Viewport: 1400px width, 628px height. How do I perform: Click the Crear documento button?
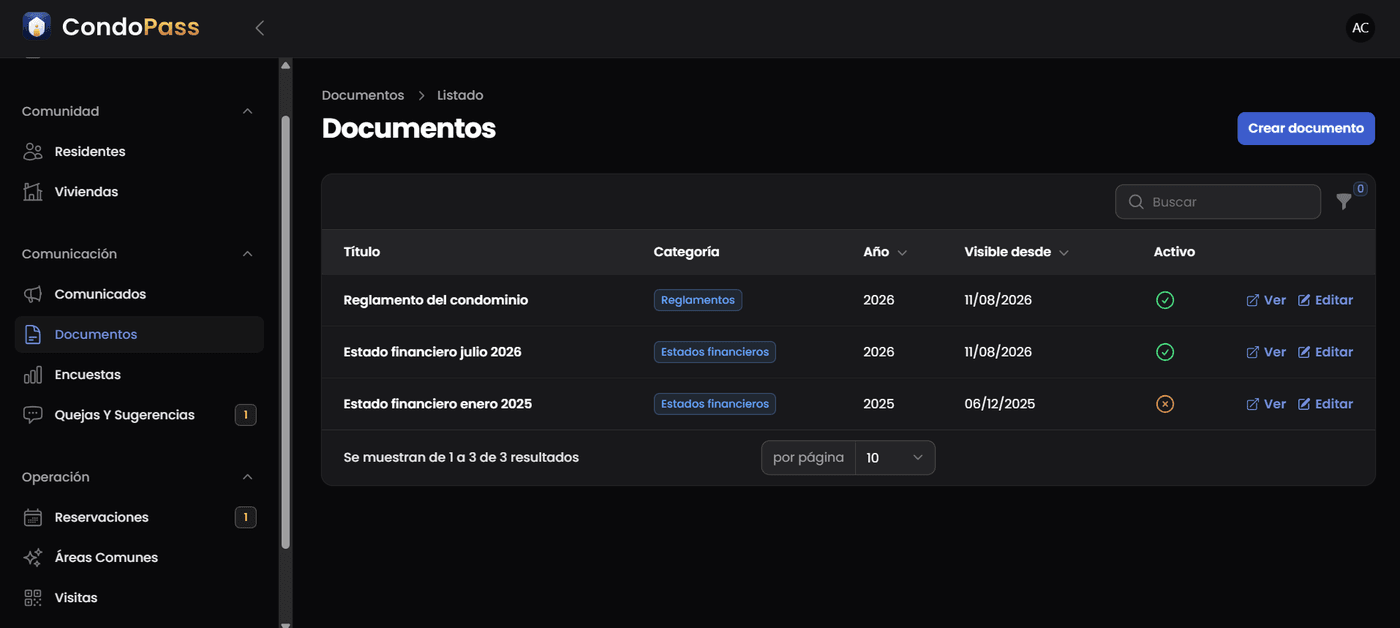pos(1306,128)
